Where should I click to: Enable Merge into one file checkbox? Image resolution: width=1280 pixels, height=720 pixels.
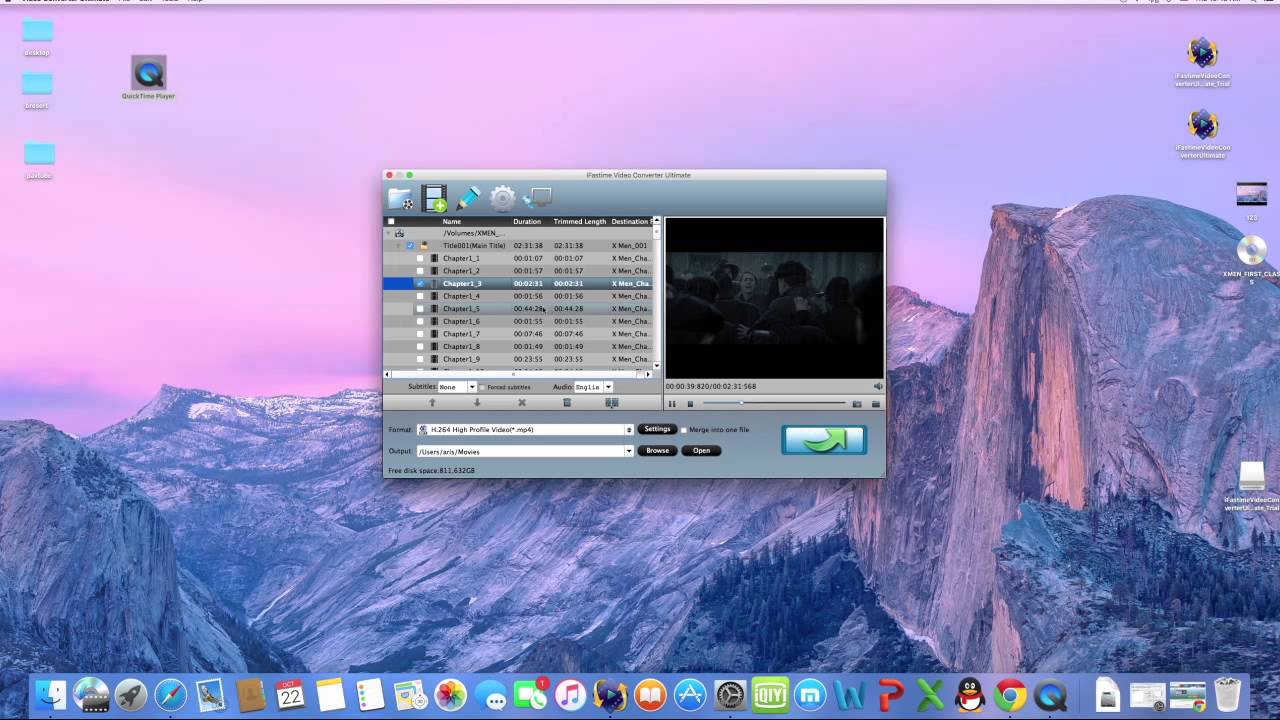click(x=683, y=430)
